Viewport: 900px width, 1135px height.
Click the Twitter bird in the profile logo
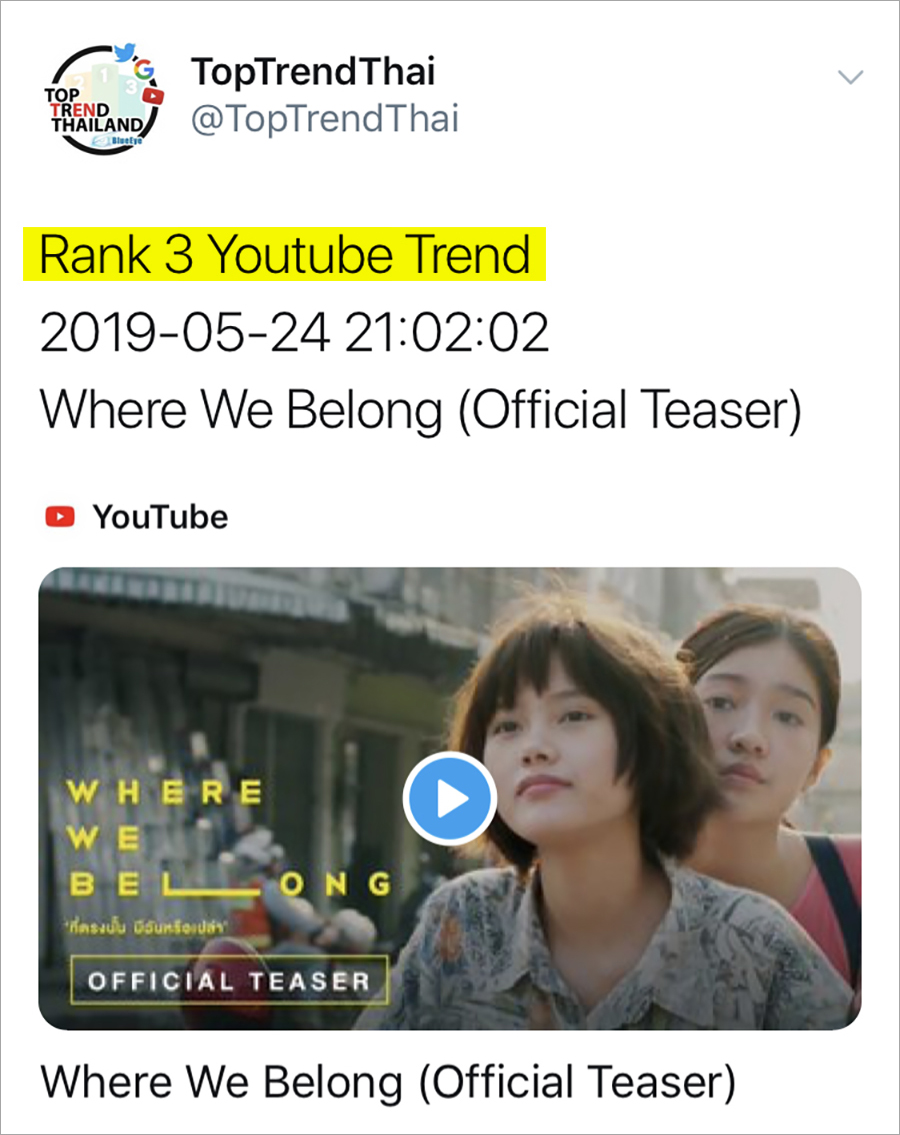tap(125, 53)
